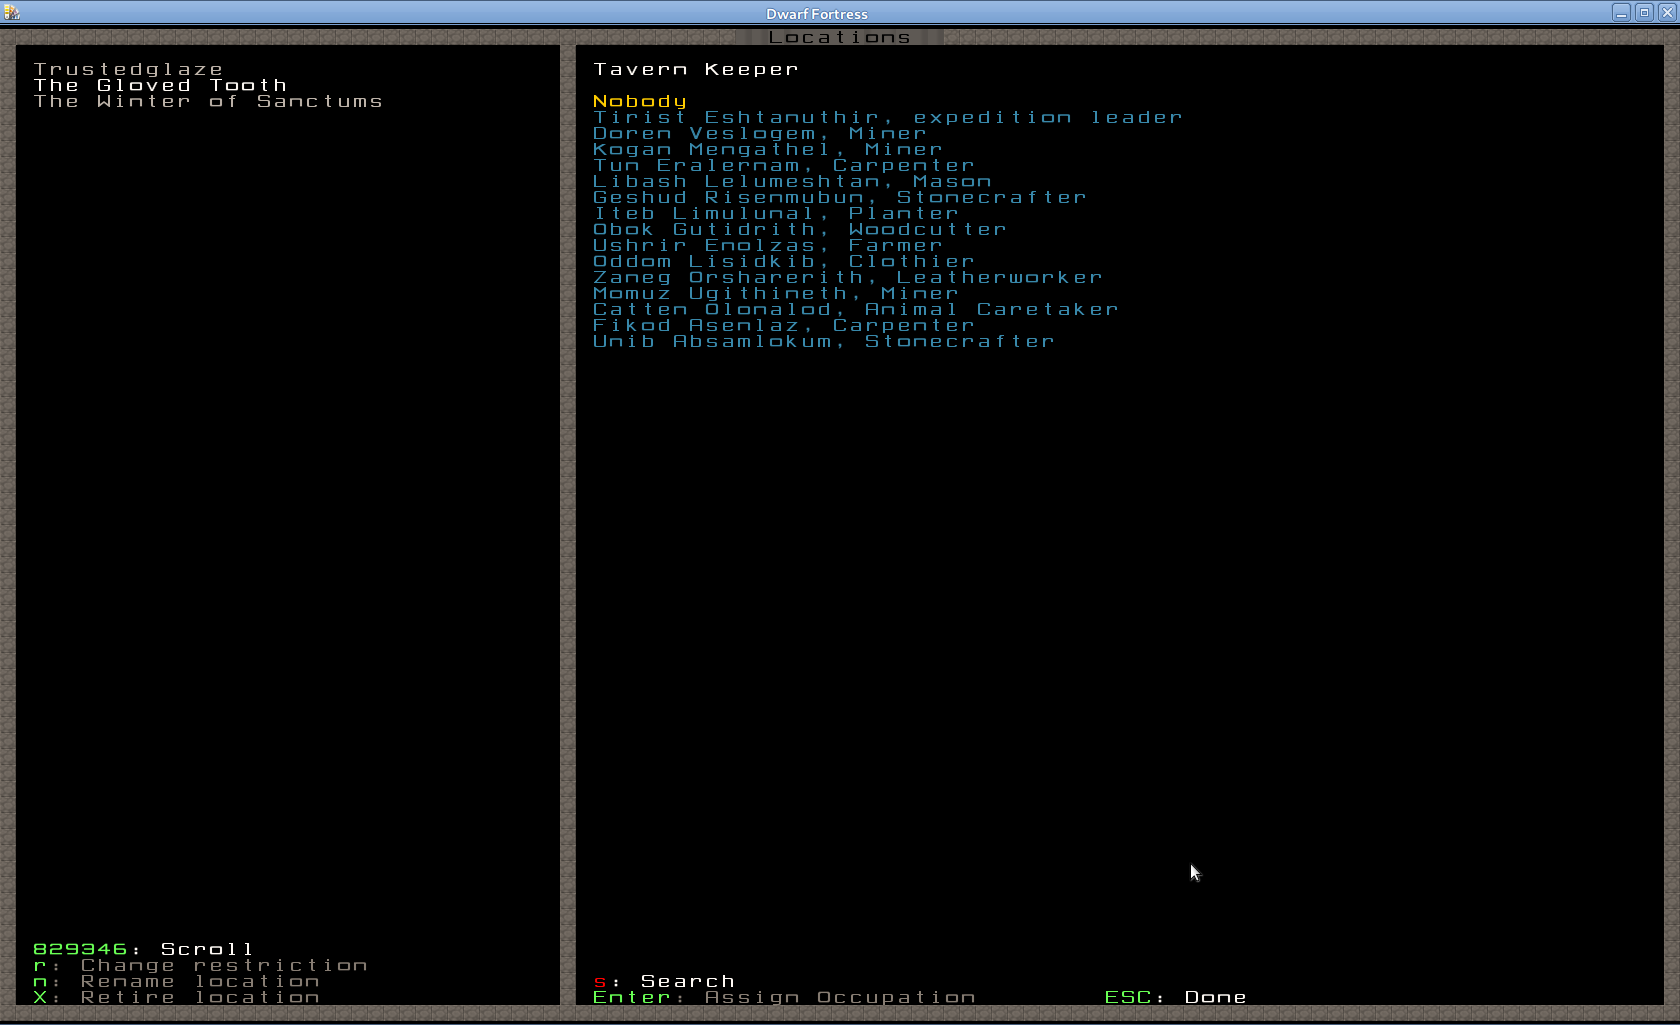Pick Unib Absamlokum, Stonecrafter
Viewport: 1680px width, 1025px height.
coord(823,342)
